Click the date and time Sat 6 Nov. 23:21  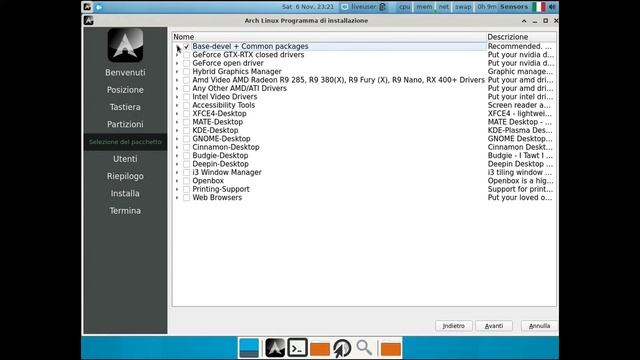[x=308, y=7]
